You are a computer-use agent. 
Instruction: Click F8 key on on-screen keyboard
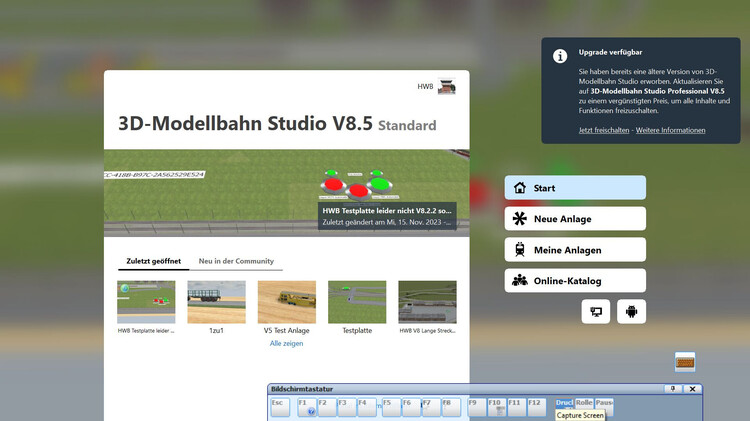click(451, 407)
